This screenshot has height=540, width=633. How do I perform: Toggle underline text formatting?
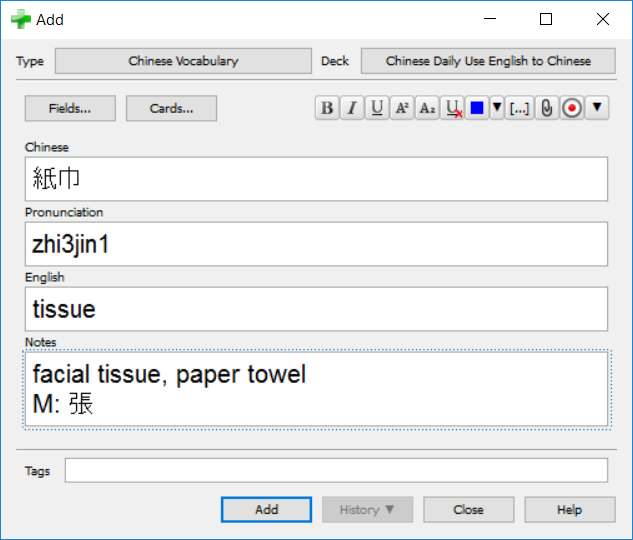point(377,108)
